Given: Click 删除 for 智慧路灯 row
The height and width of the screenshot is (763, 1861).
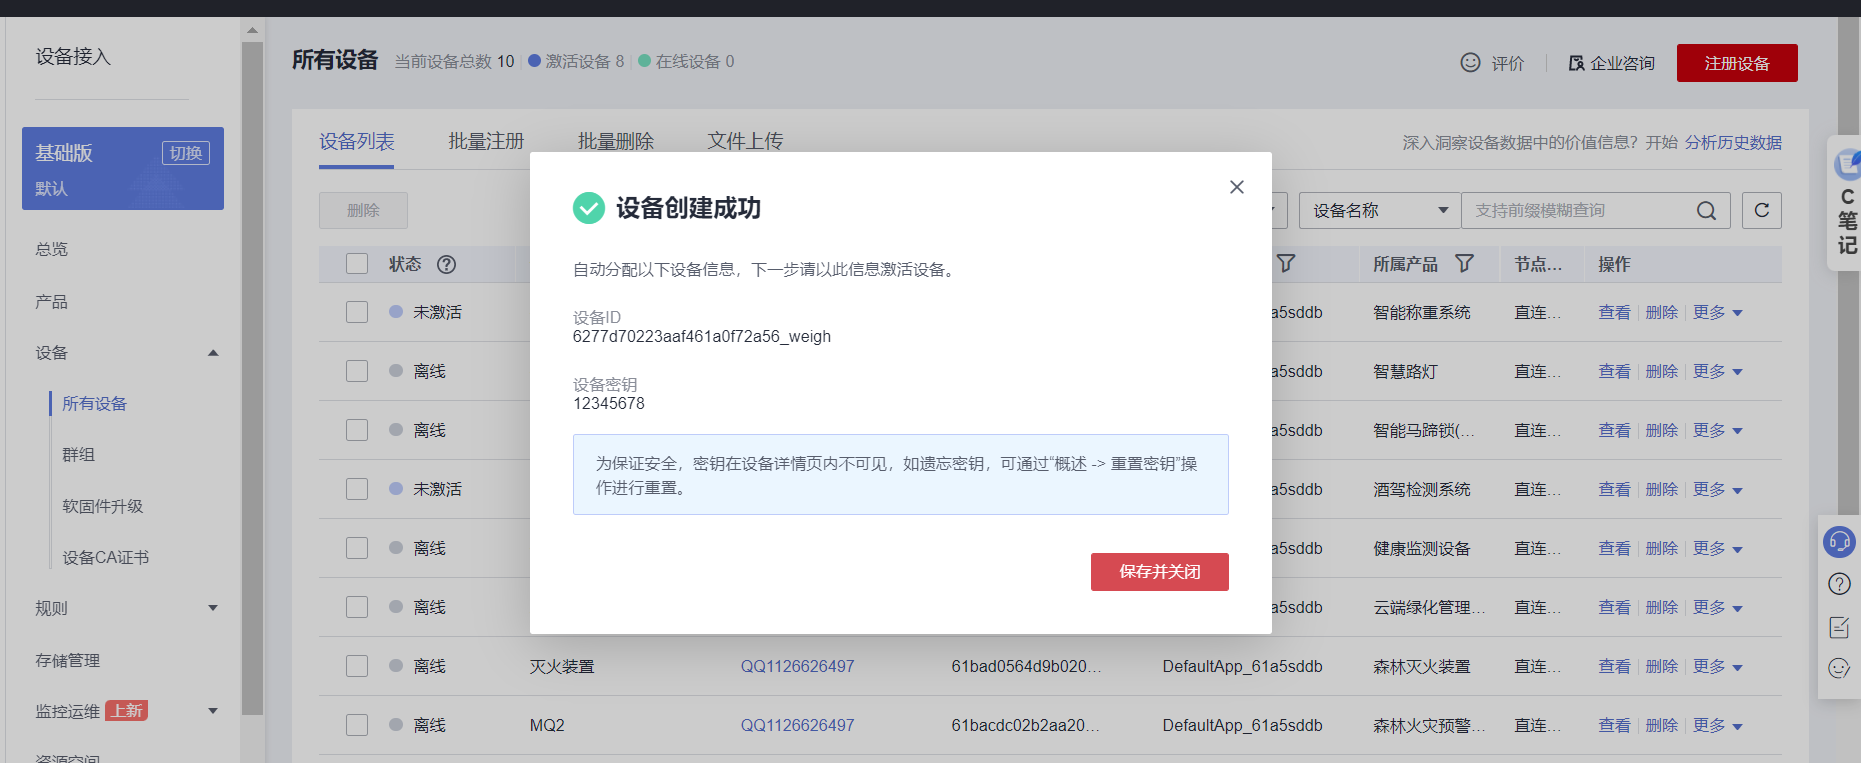Looking at the screenshot, I should (1662, 371).
